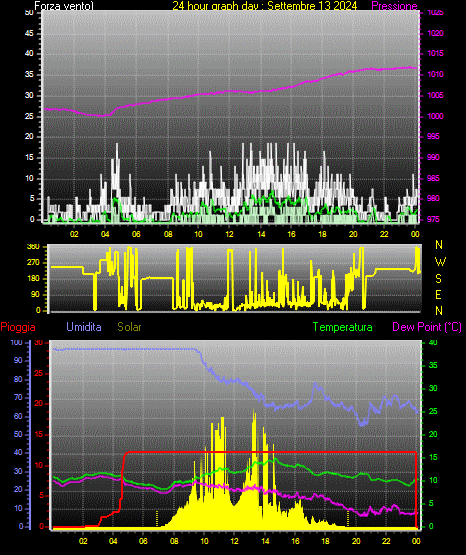
Task: Select the magenta 'Pressione' label
Action: (x=394, y=6)
